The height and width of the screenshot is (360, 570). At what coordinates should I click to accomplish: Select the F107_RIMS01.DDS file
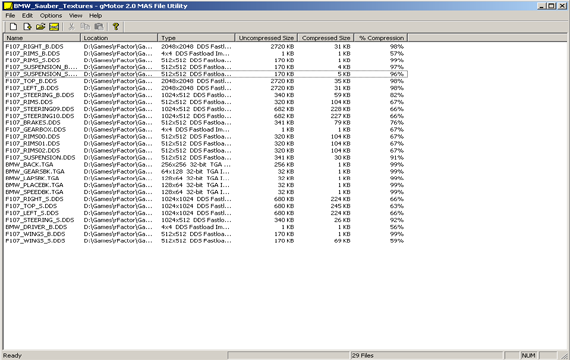33,143
